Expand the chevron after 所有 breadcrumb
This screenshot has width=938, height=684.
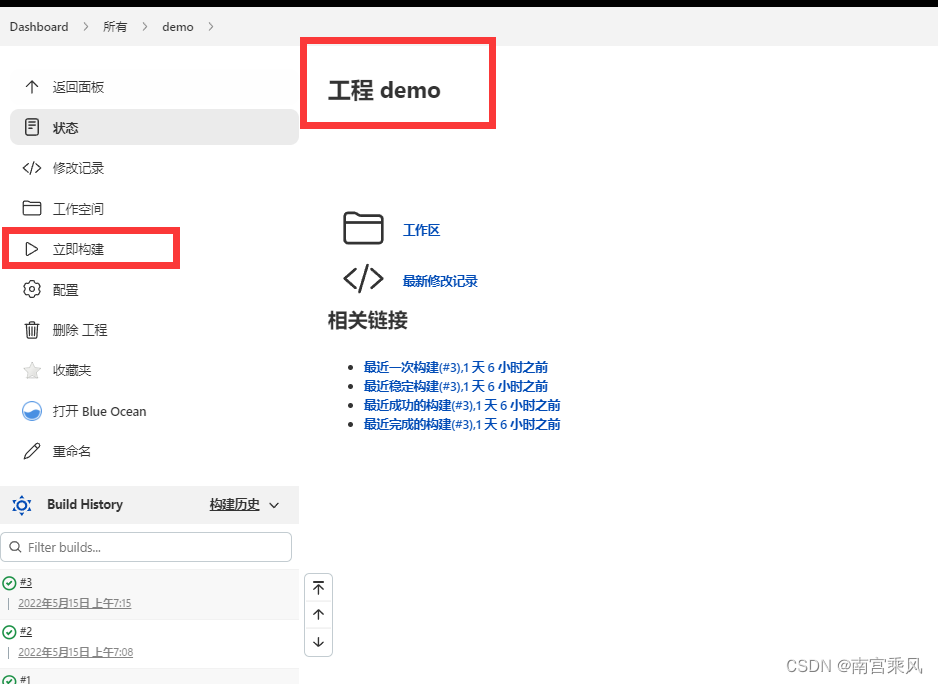[145, 26]
